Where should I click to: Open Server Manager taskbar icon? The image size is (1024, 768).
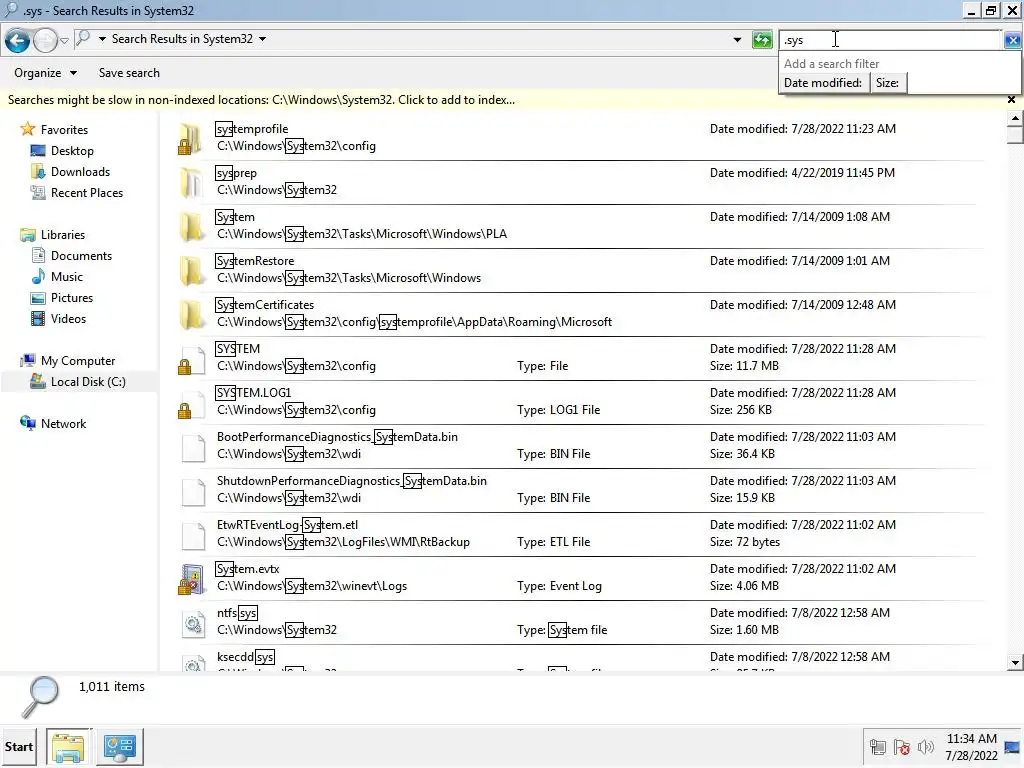(120, 747)
